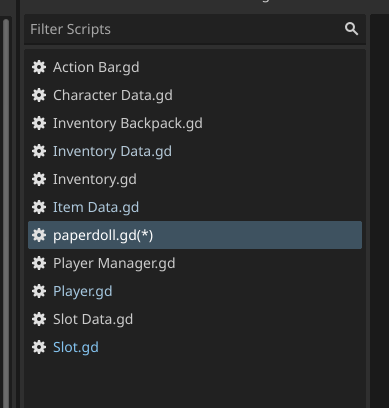Click gear icon beside Inventory Data.gd

(39, 151)
